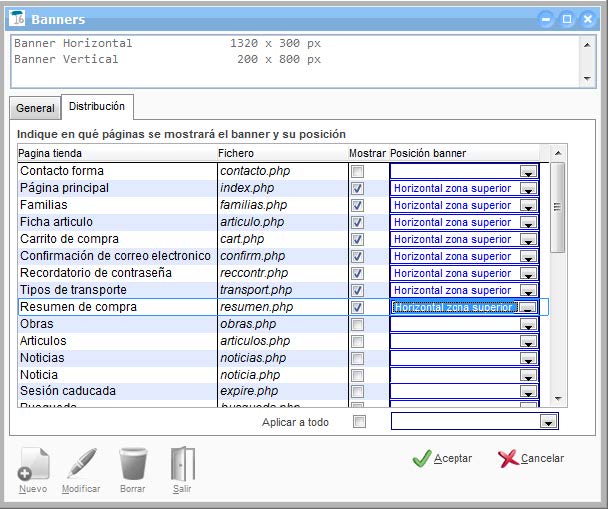The width and height of the screenshot is (609, 509).
Task: Click the Banners window title icon
Action: (17, 18)
